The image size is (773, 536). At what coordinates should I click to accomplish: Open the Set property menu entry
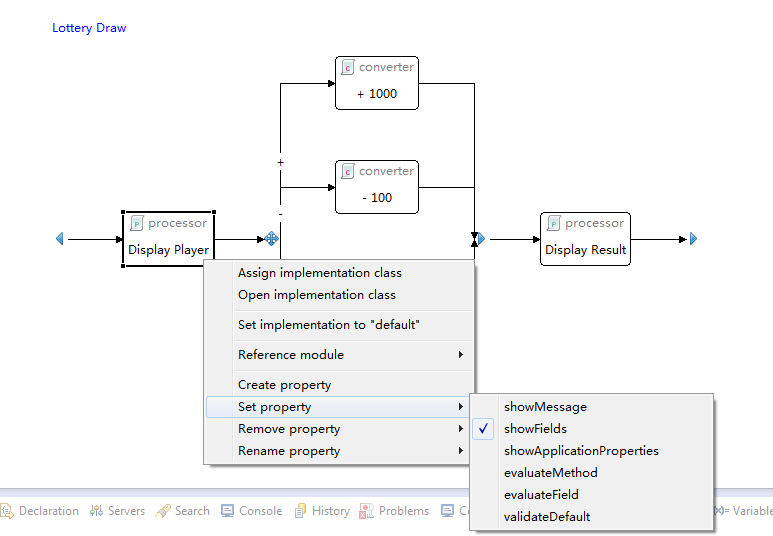click(x=339, y=407)
